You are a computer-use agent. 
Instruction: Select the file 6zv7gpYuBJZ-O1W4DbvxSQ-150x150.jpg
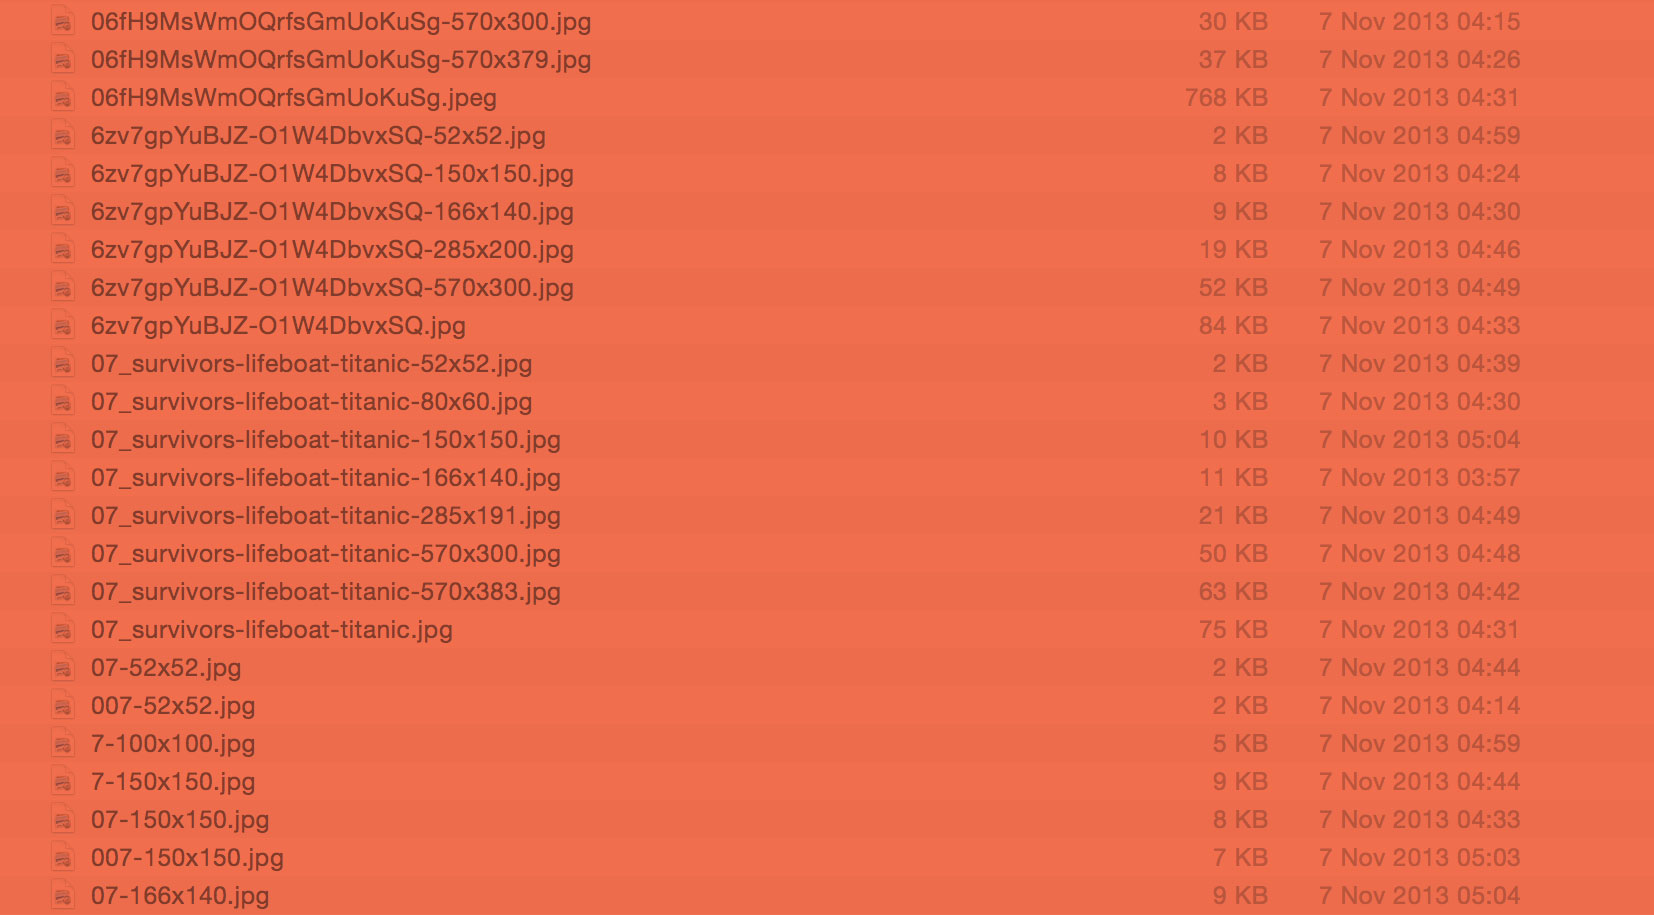coord(332,174)
